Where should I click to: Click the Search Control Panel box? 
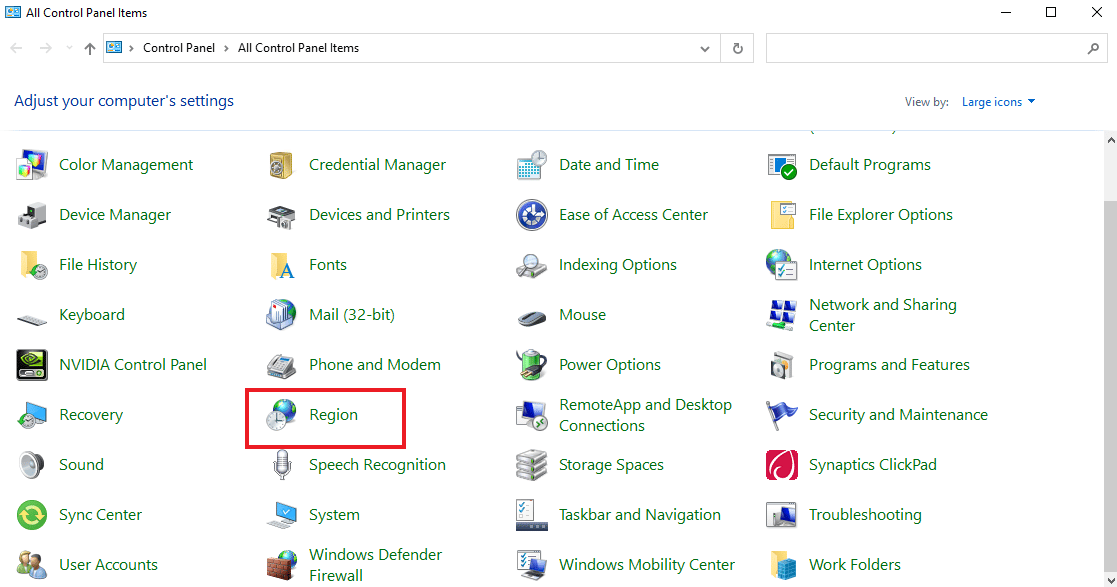click(936, 48)
